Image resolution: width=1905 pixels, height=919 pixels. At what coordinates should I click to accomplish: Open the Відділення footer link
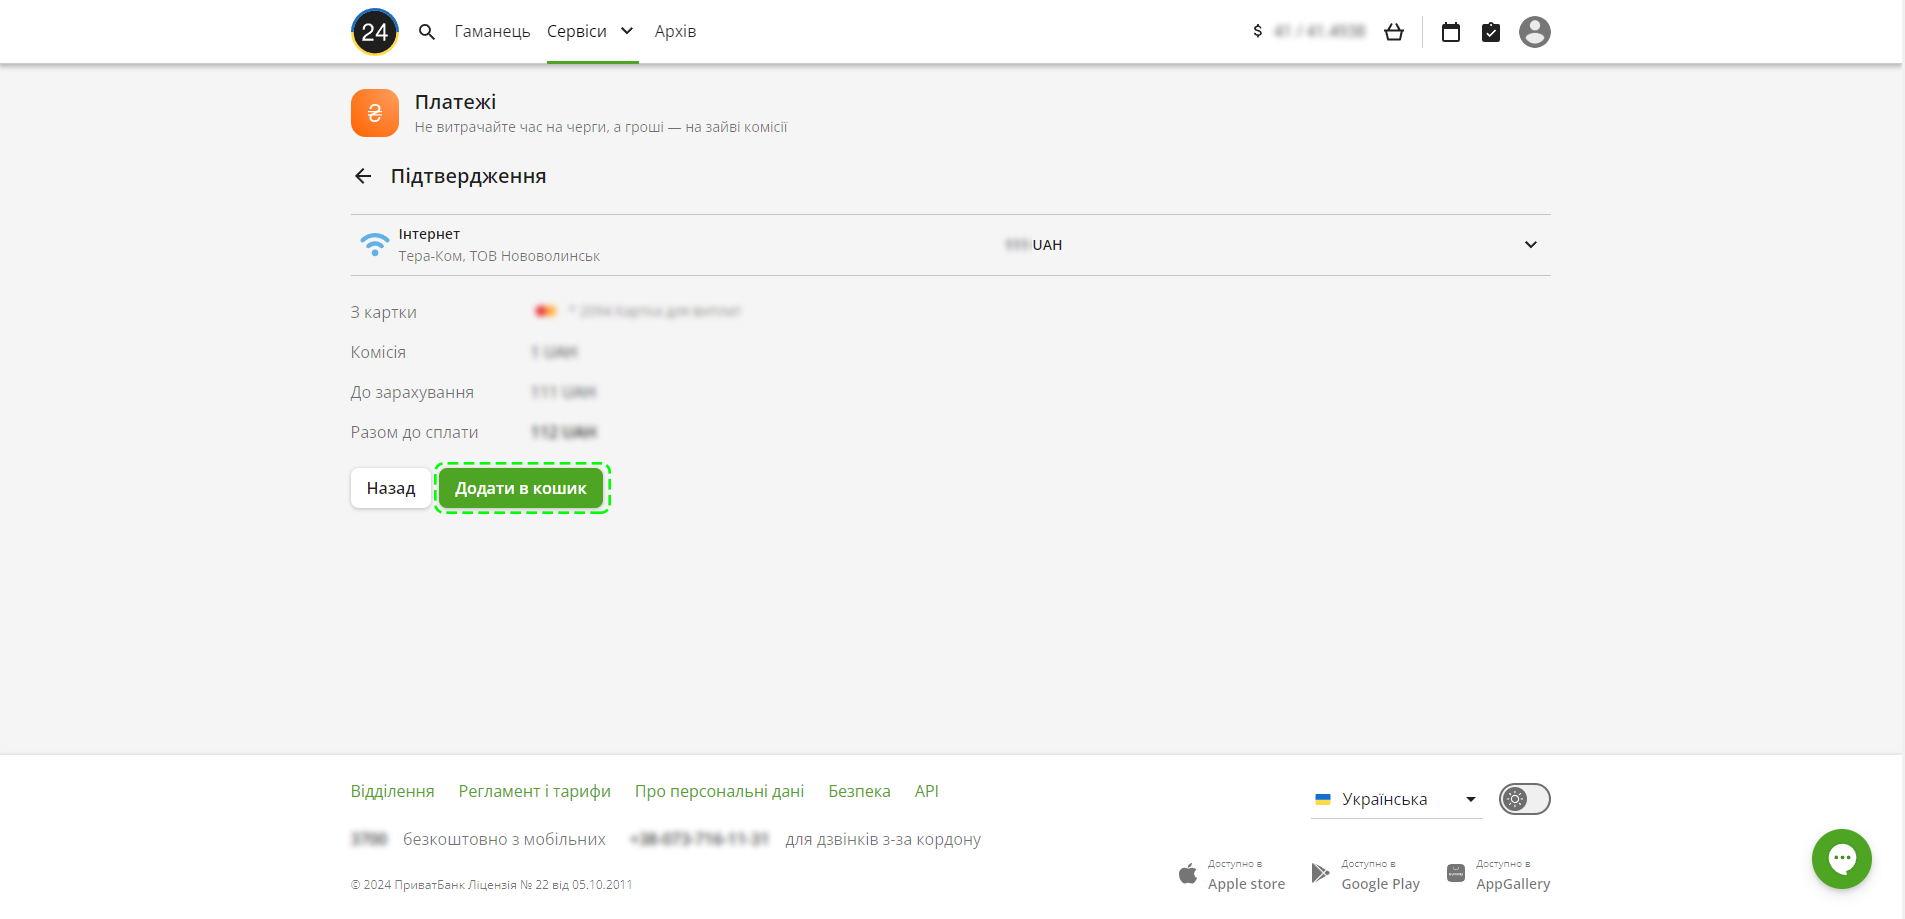point(392,791)
